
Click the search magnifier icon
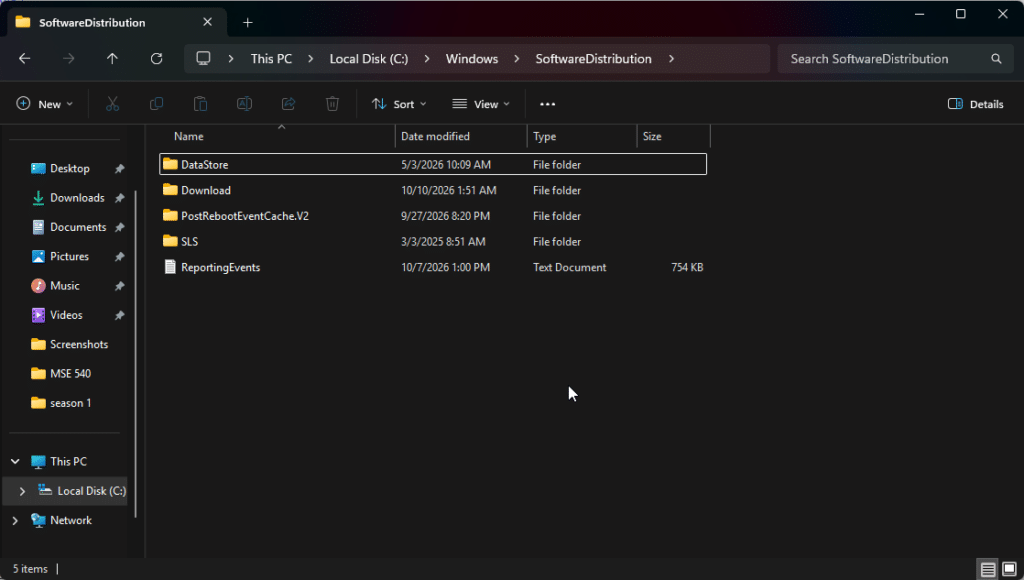pyautogui.click(x=996, y=59)
